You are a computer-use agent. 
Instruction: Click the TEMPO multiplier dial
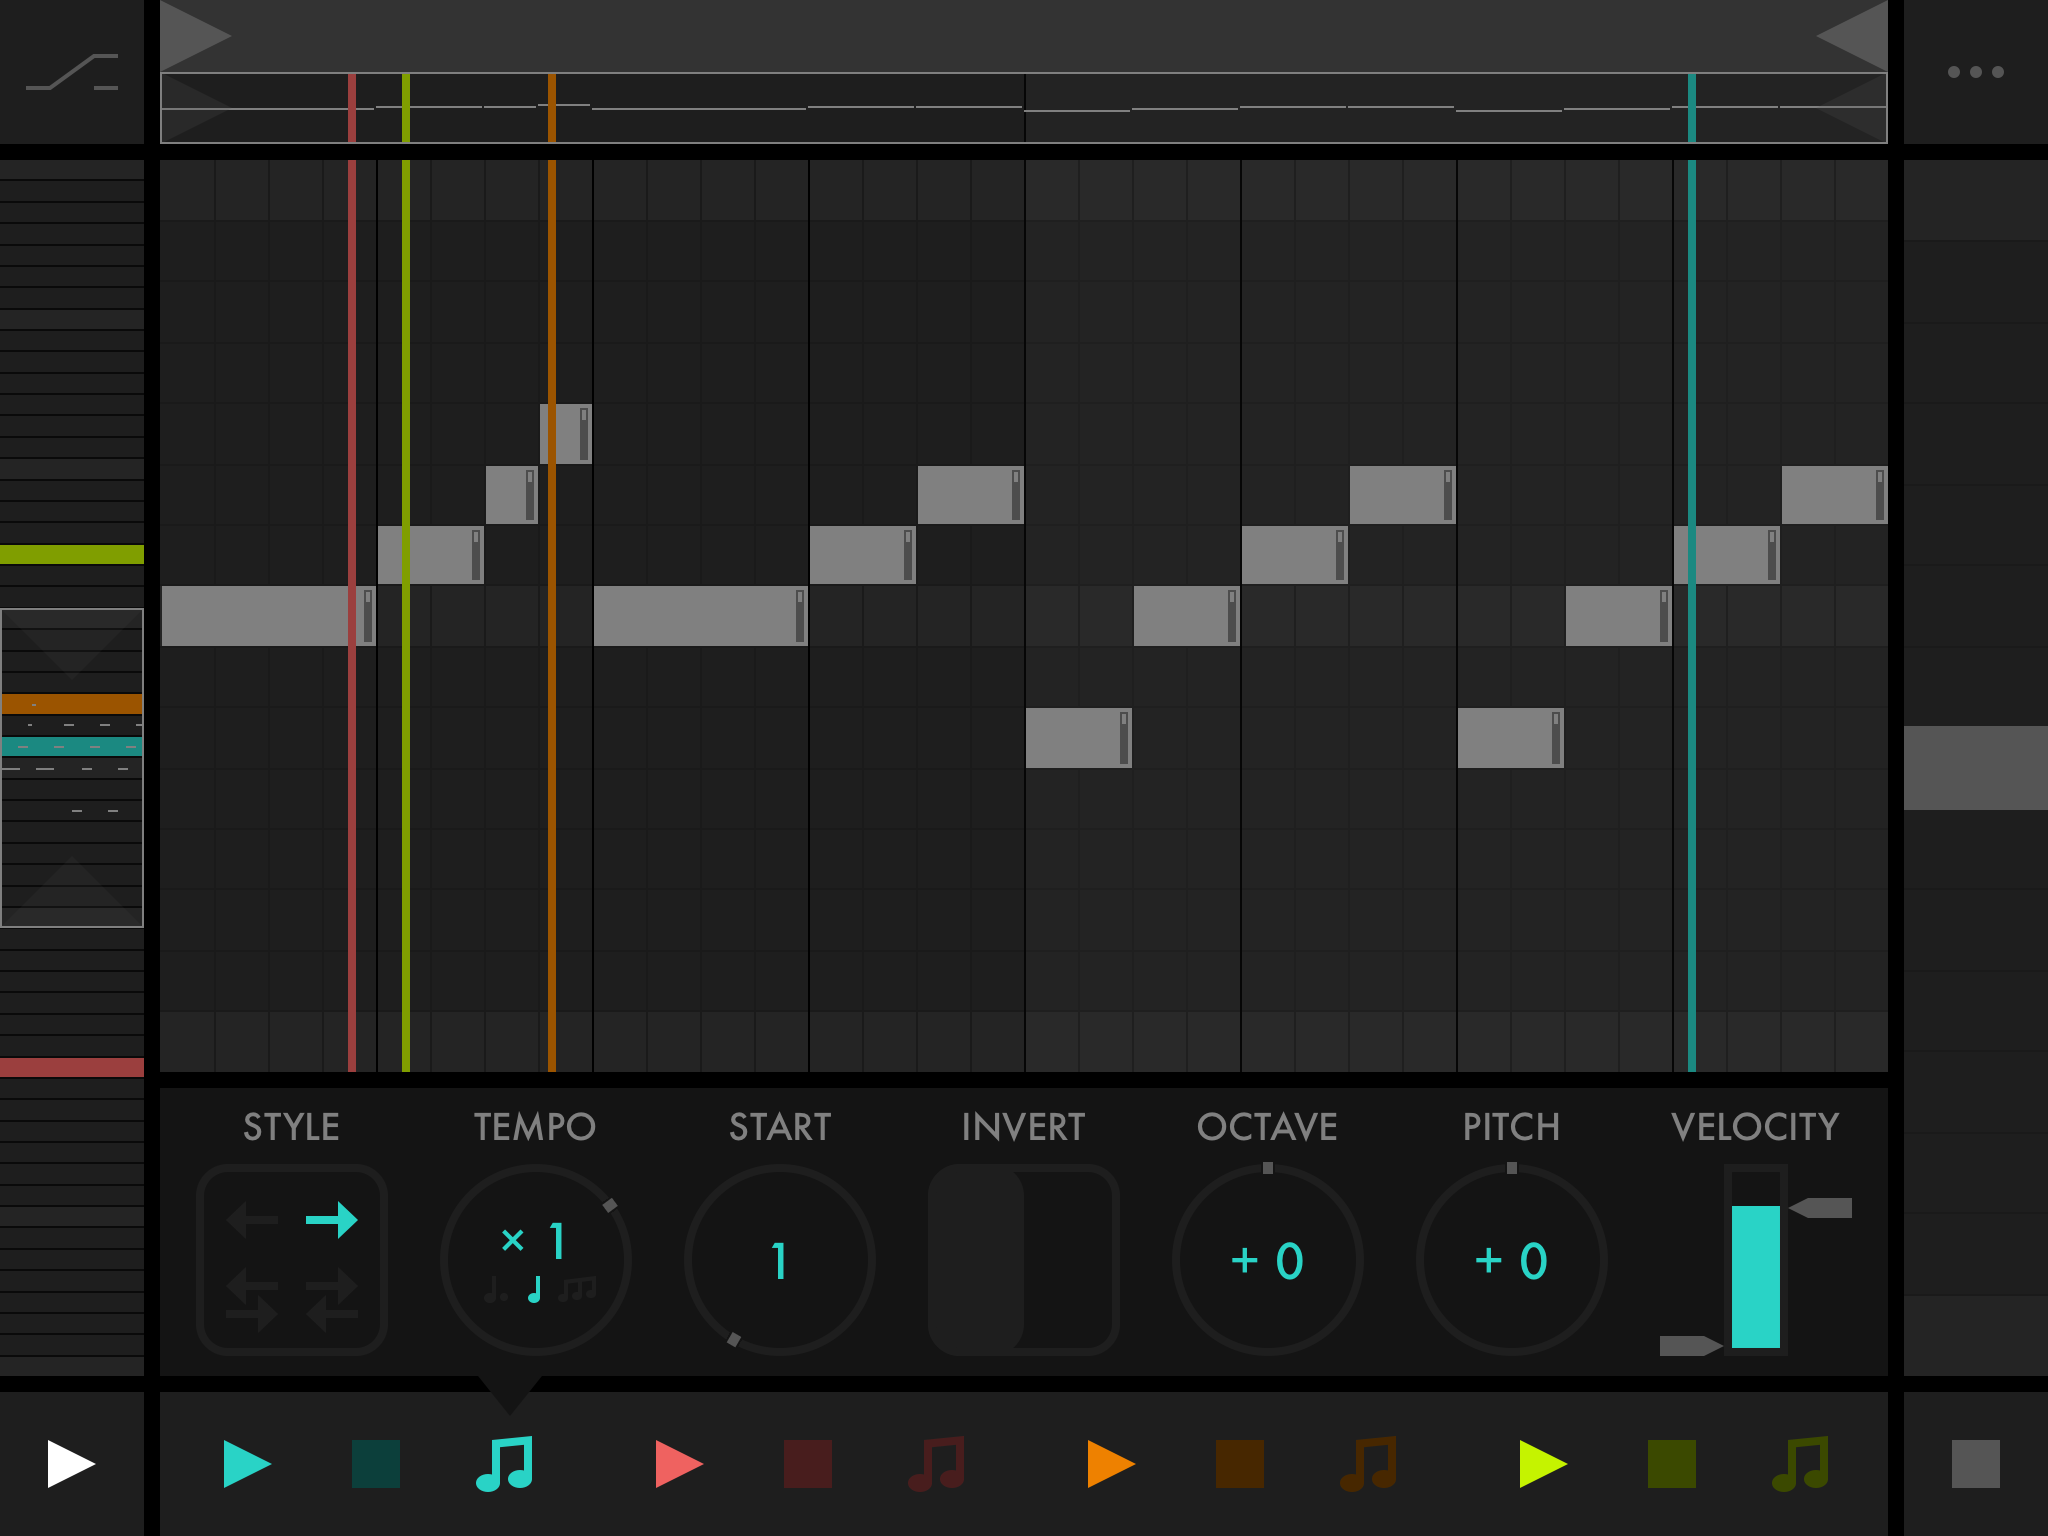(x=536, y=1260)
